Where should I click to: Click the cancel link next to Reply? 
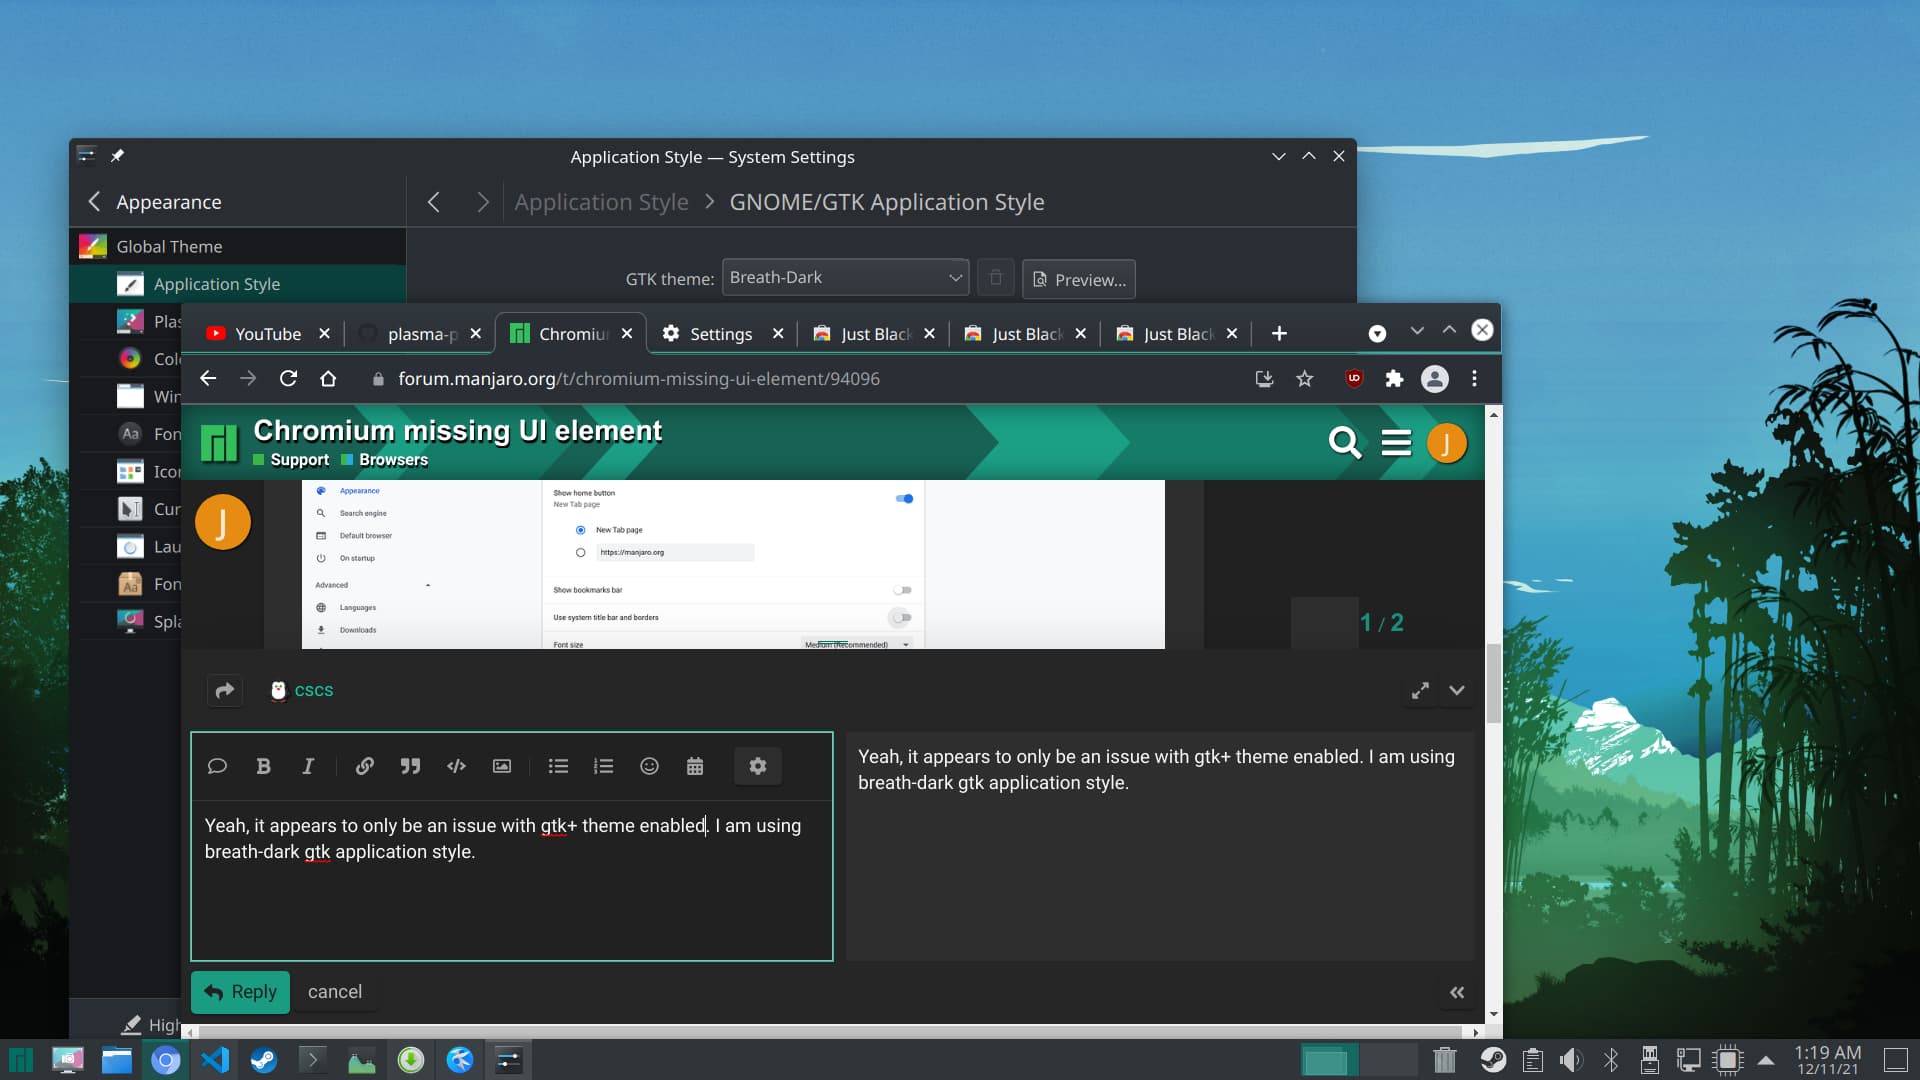334,992
